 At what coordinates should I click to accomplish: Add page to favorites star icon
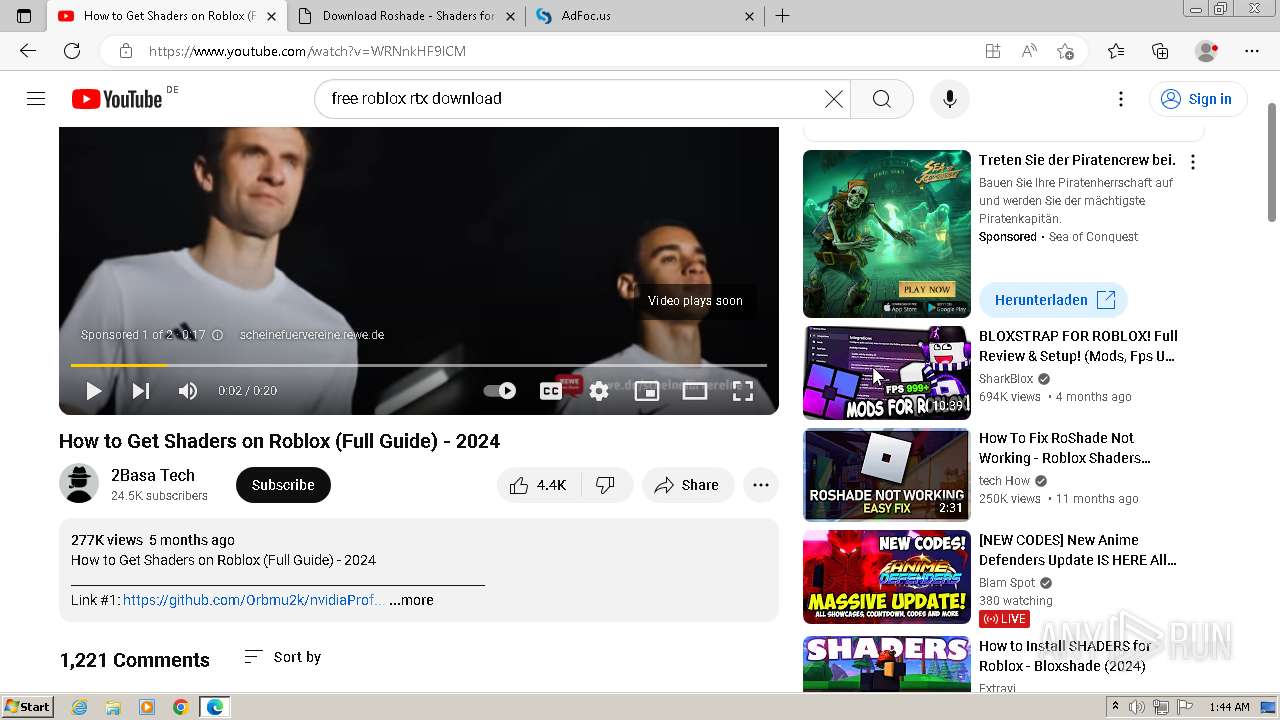[1065, 51]
